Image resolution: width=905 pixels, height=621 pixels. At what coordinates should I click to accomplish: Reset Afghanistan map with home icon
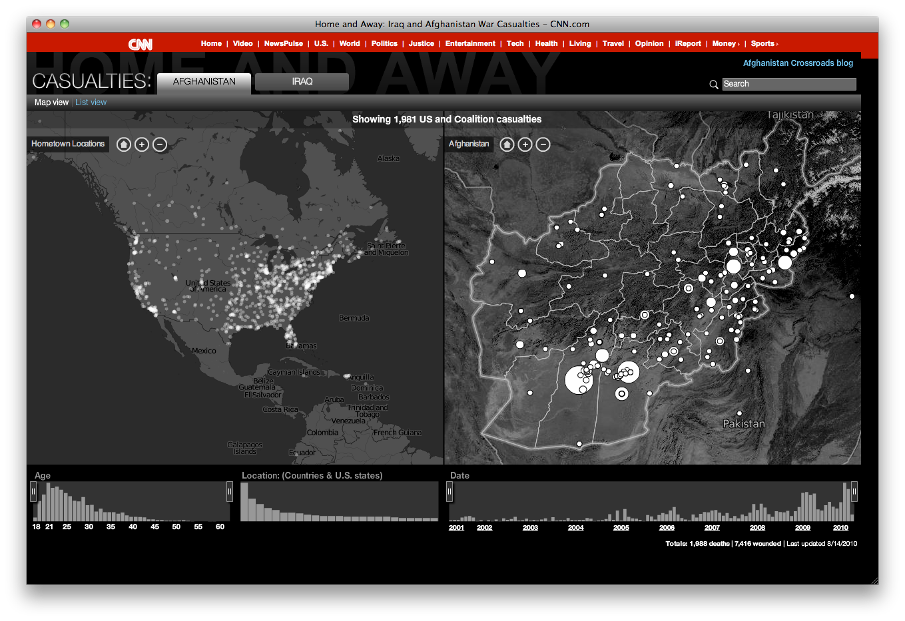tap(507, 145)
